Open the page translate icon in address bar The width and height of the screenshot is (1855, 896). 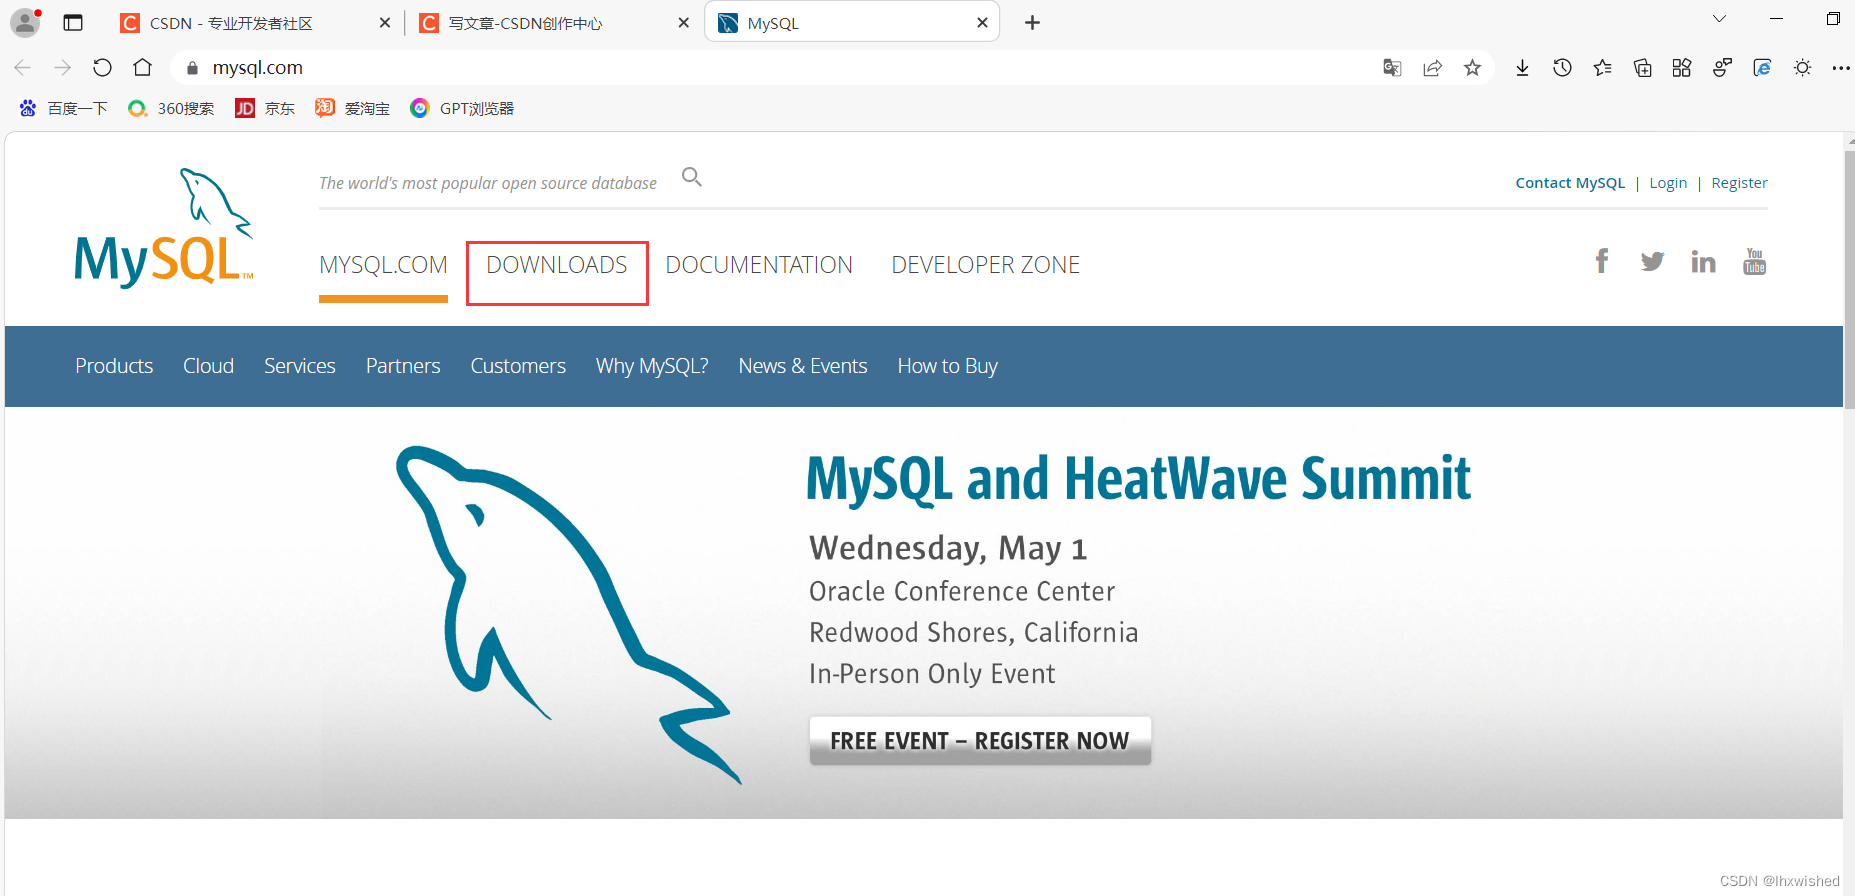pyautogui.click(x=1392, y=67)
